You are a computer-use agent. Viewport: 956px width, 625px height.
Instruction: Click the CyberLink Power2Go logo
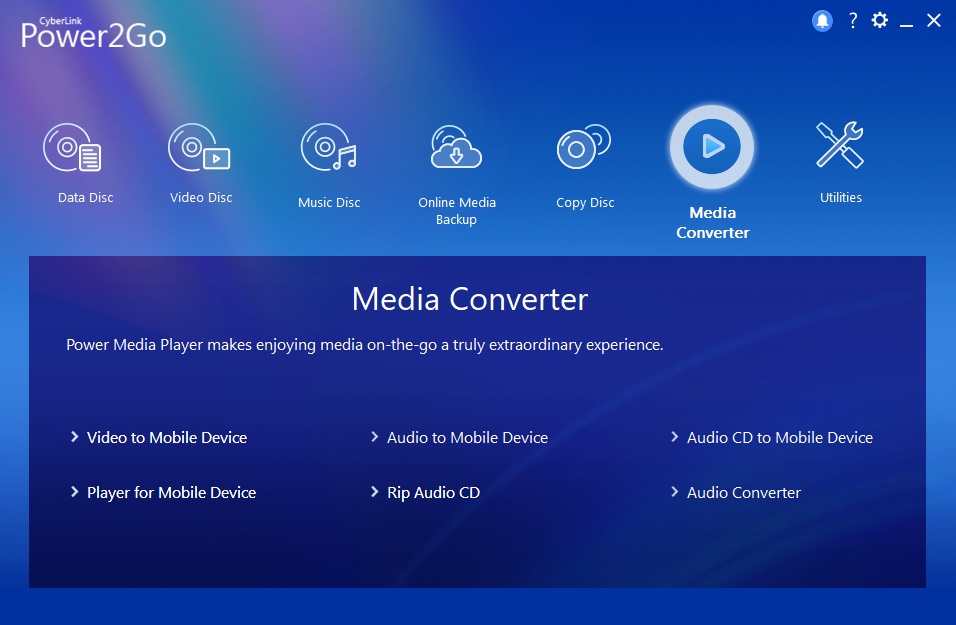[93, 33]
